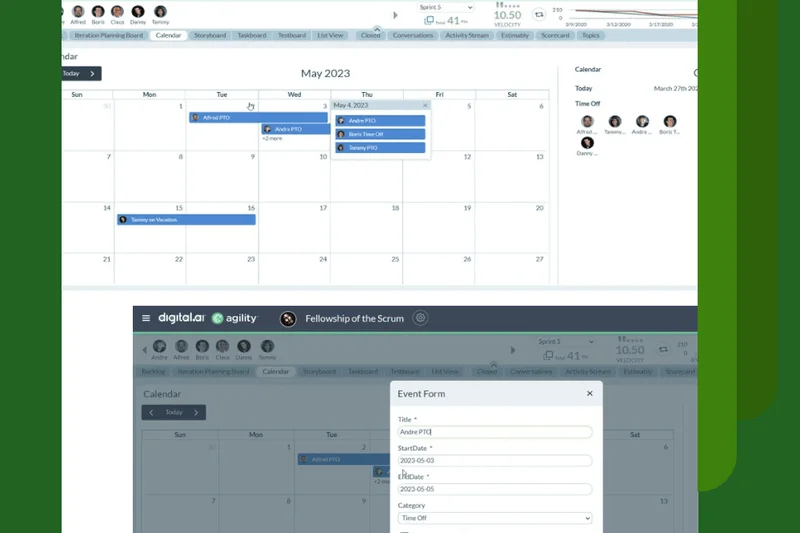Click the member strip right arrow in May 2023 window

(x=395, y=15)
